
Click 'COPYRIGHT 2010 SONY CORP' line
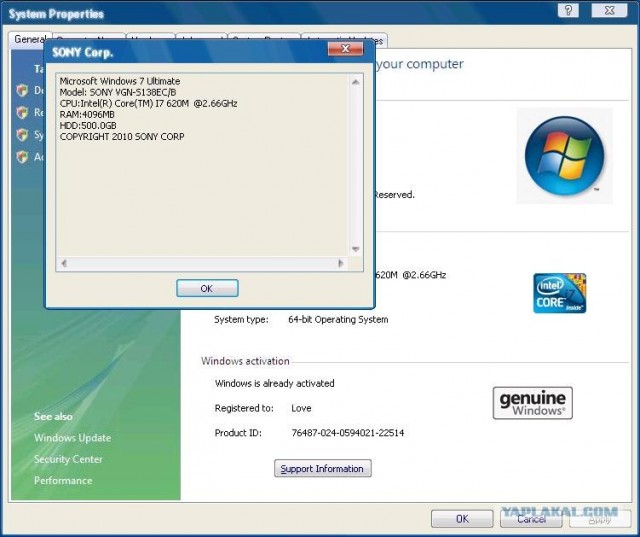tap(122, 136)
